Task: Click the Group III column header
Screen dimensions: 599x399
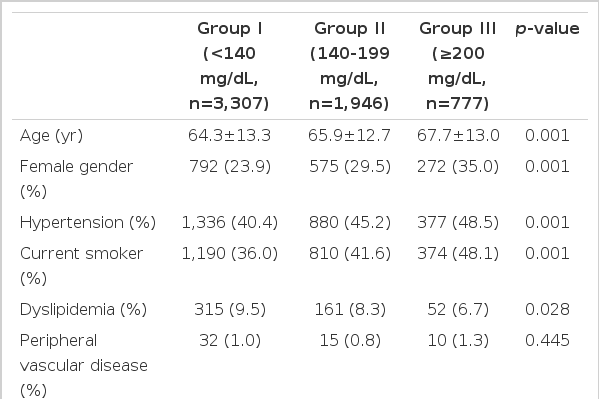Action: coord(458,66)
